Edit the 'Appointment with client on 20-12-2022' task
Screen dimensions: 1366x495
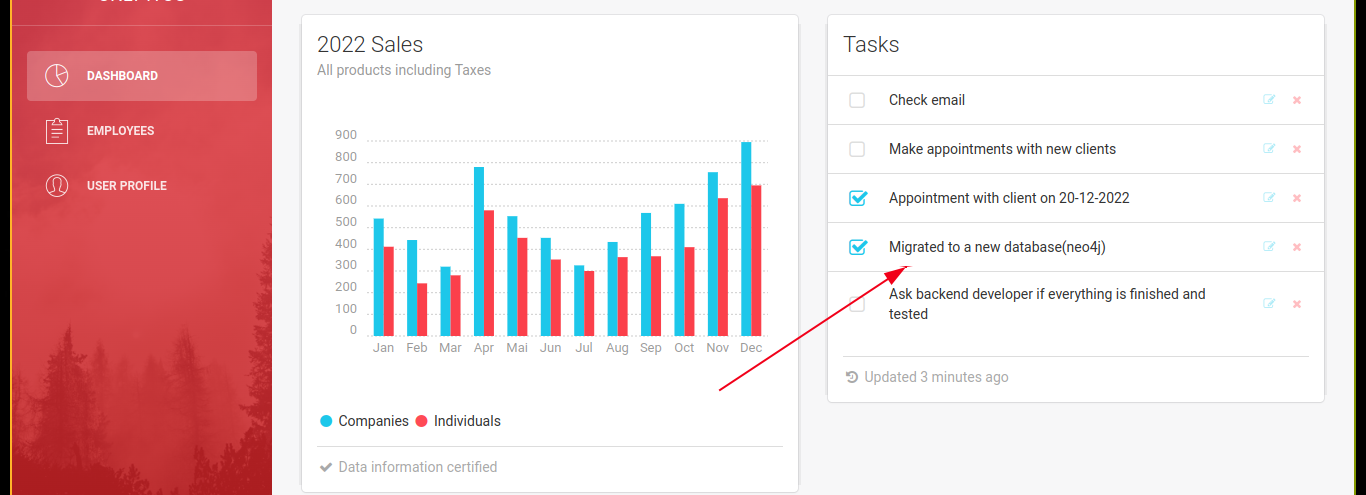click(x=1269, y=198)
